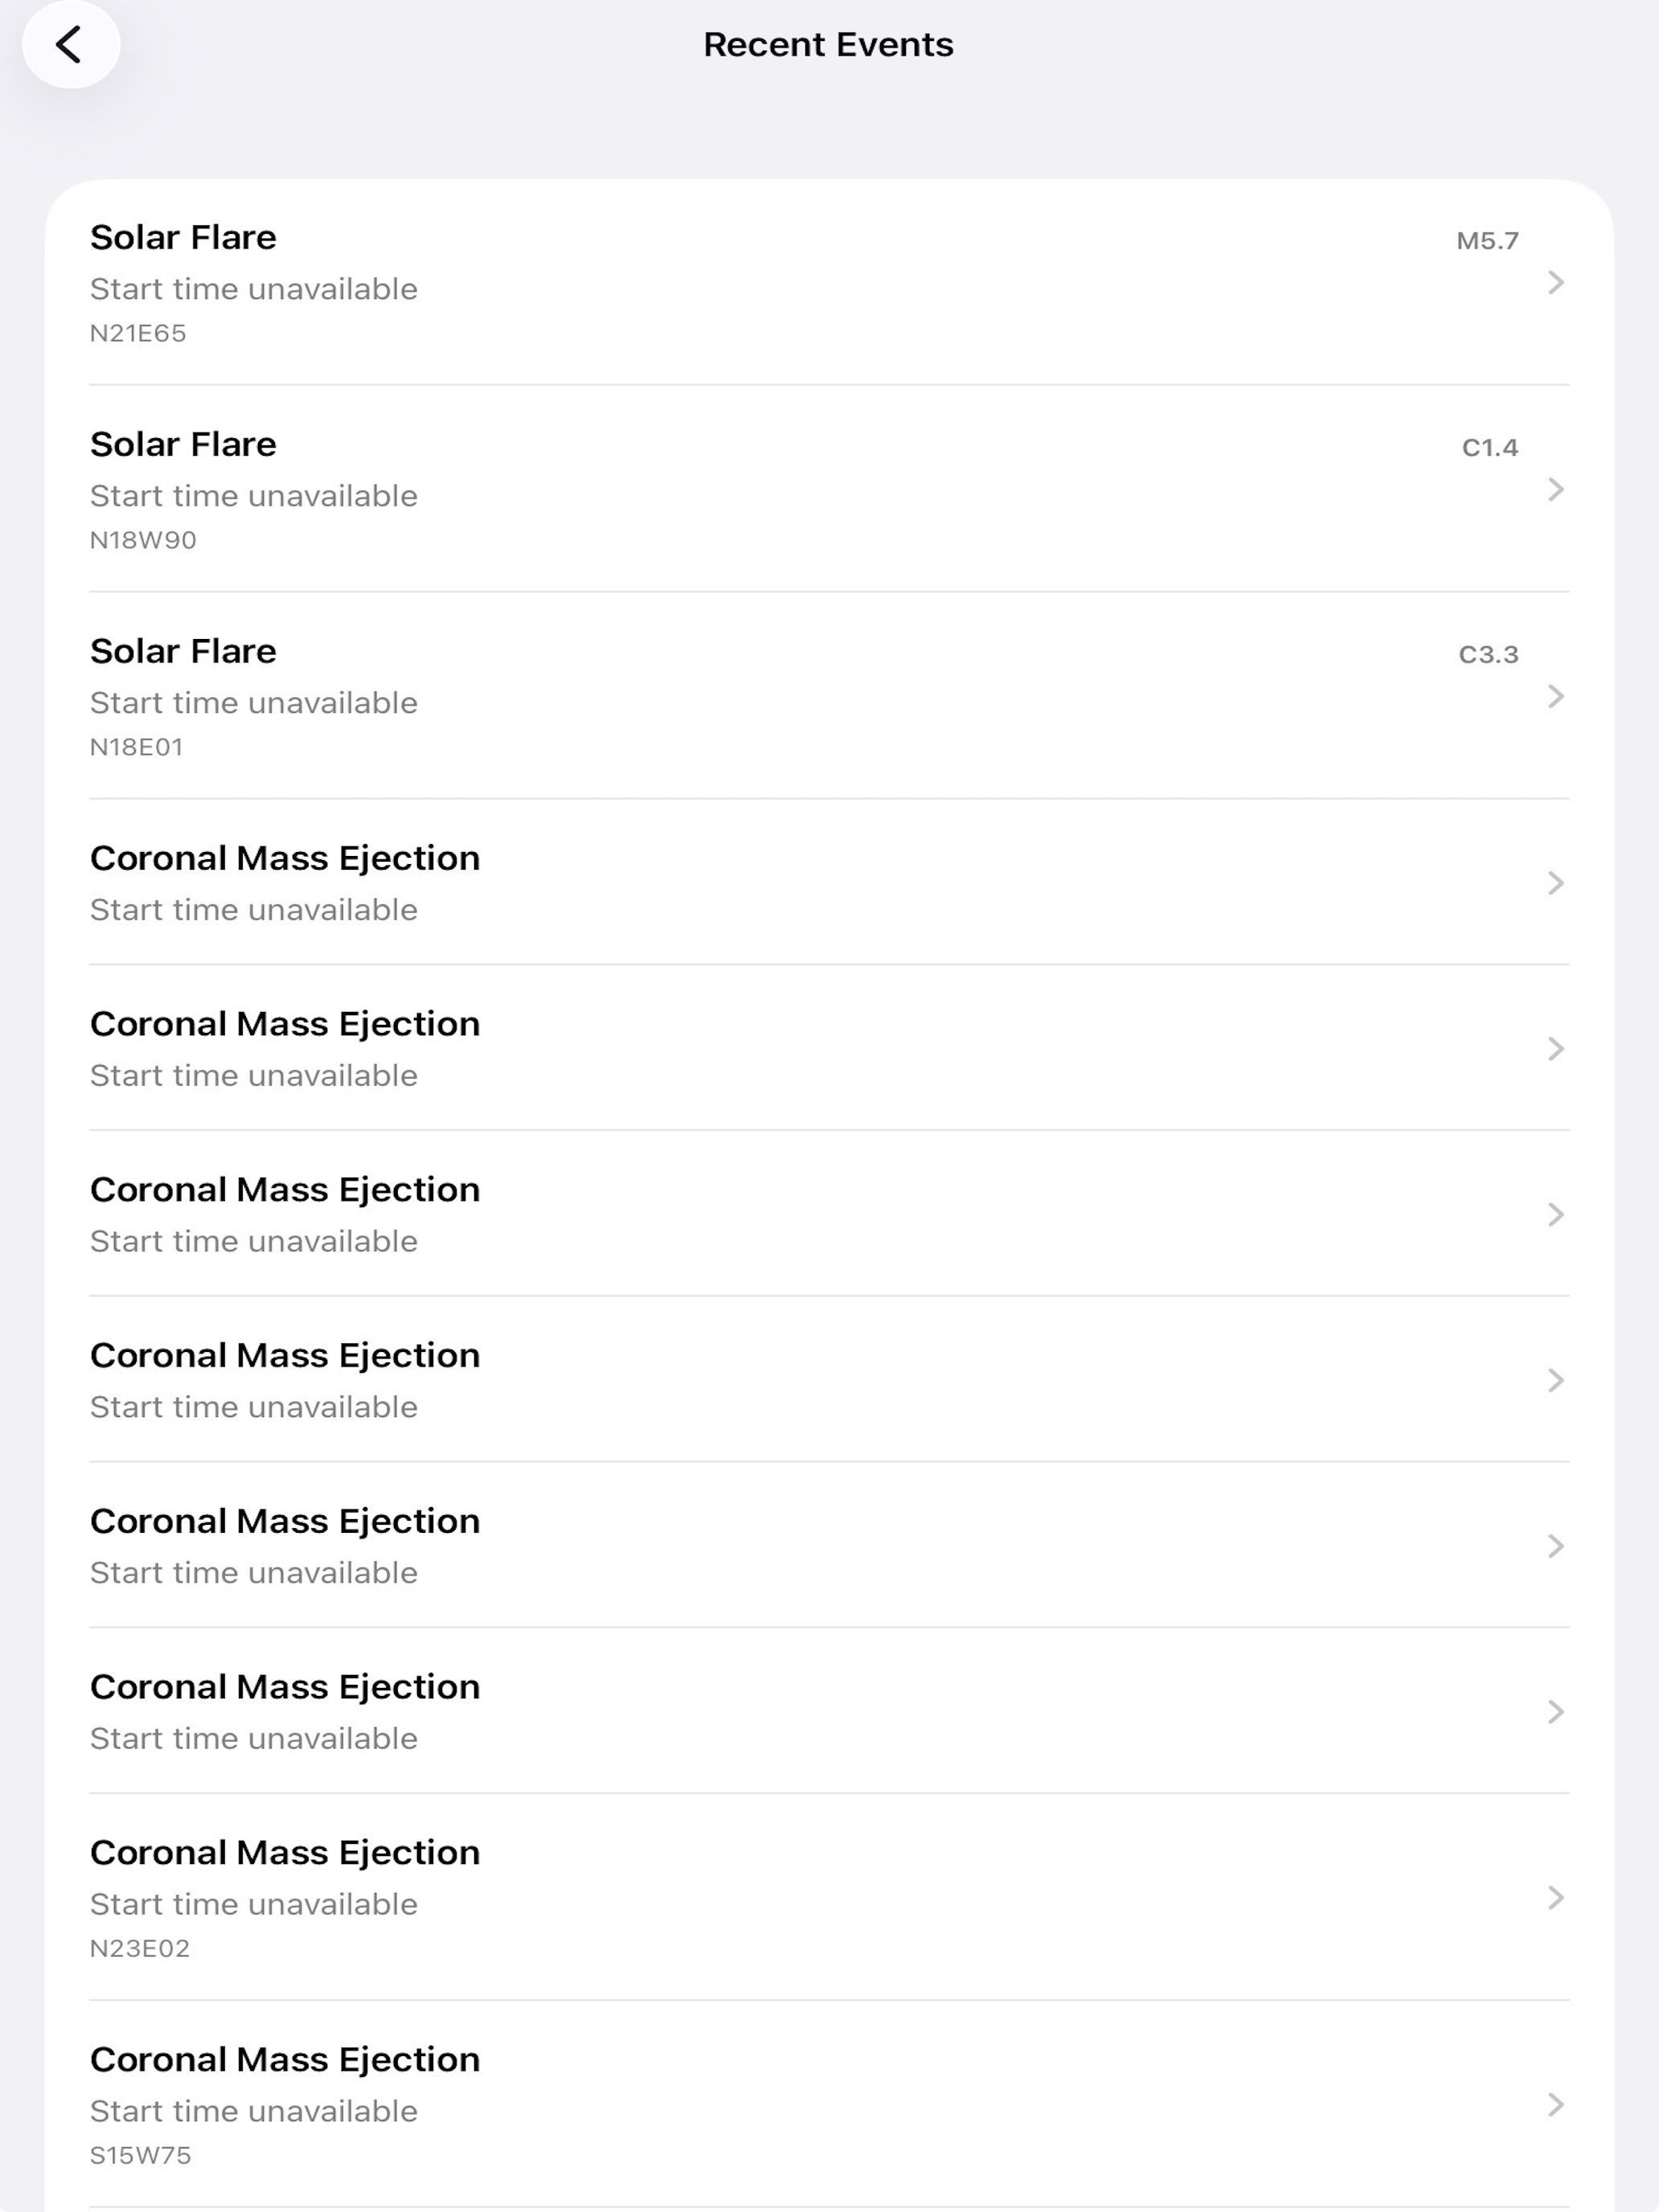Tap chevron on the M5.7 Solar Flare row

click(x=1555, y=283)
